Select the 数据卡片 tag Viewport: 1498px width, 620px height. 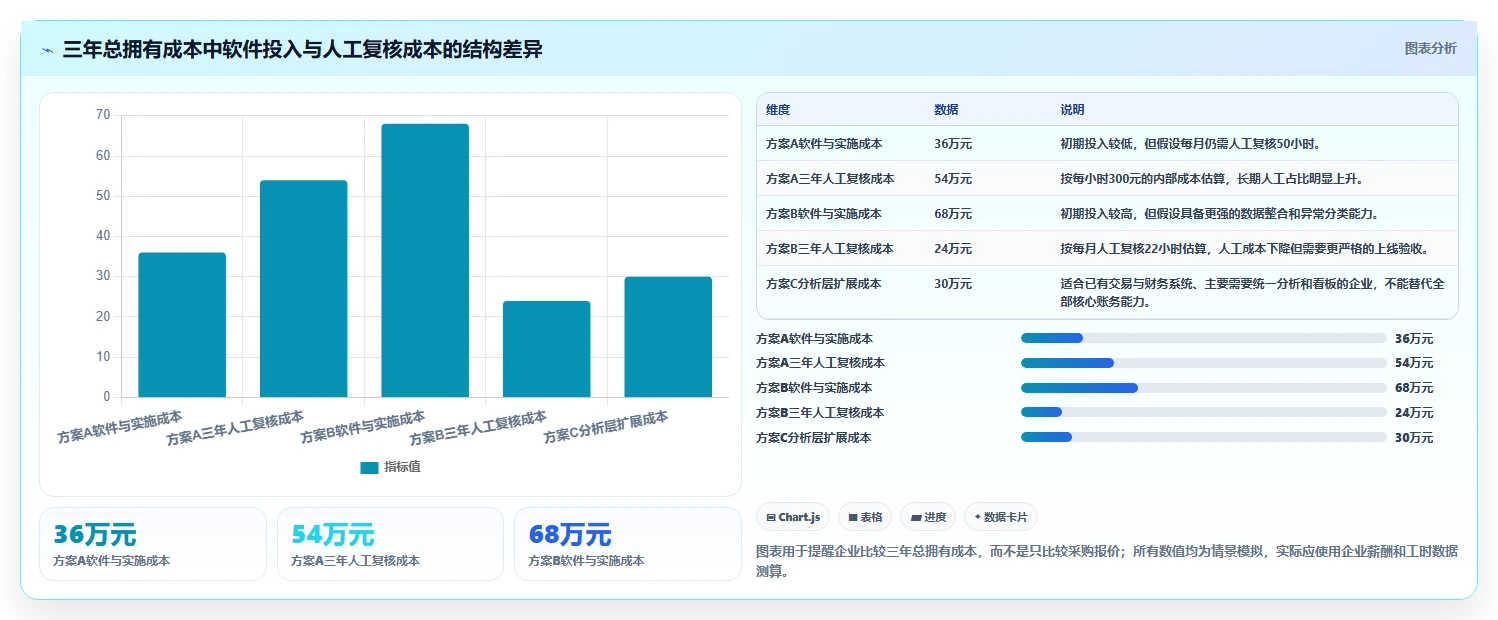tap(1001, 517)
